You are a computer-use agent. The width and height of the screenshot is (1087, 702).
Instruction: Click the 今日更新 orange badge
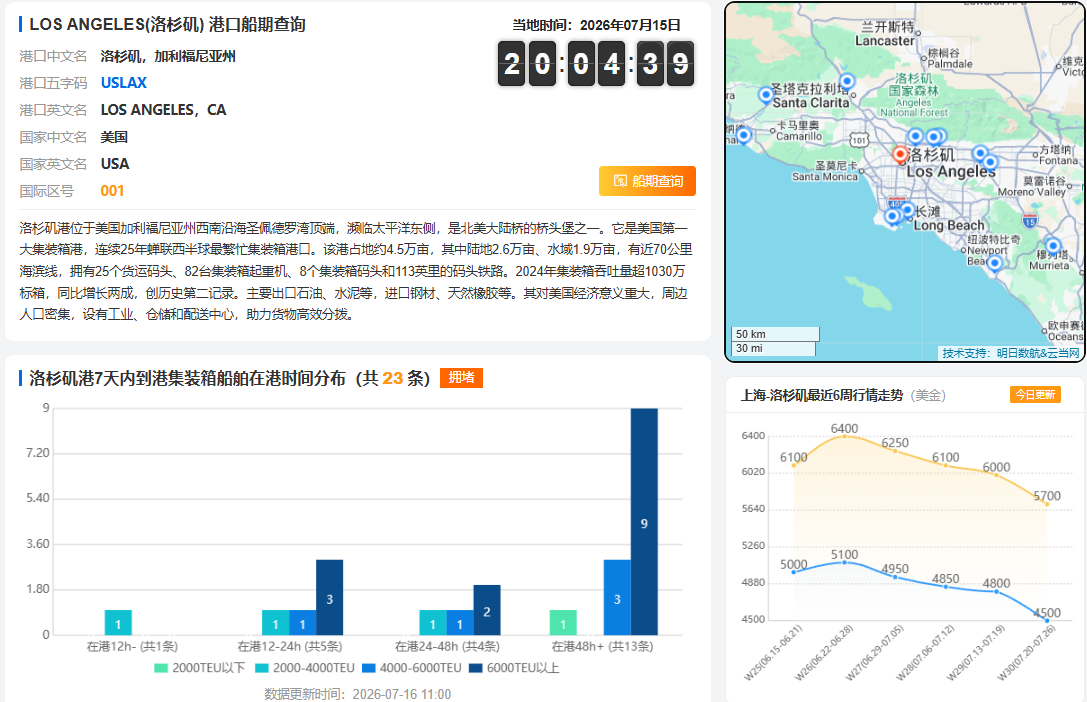coord(1035,395)
